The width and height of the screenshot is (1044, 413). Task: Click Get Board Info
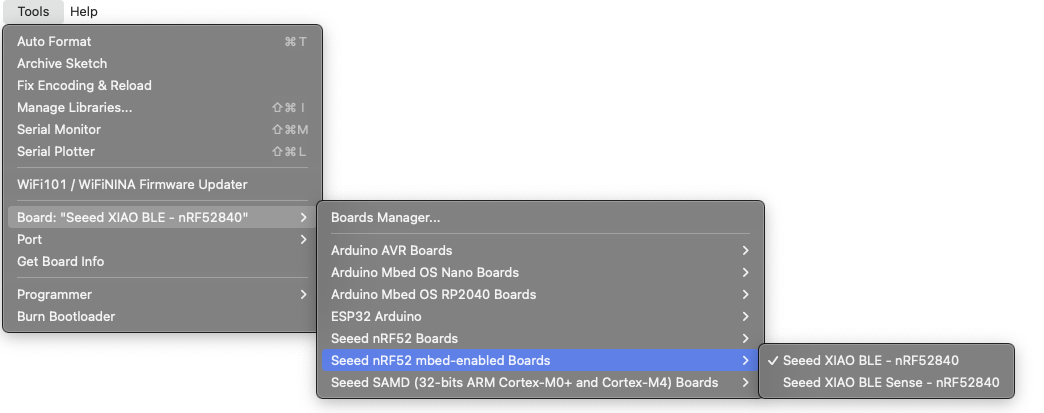click(x=162, y=261)
